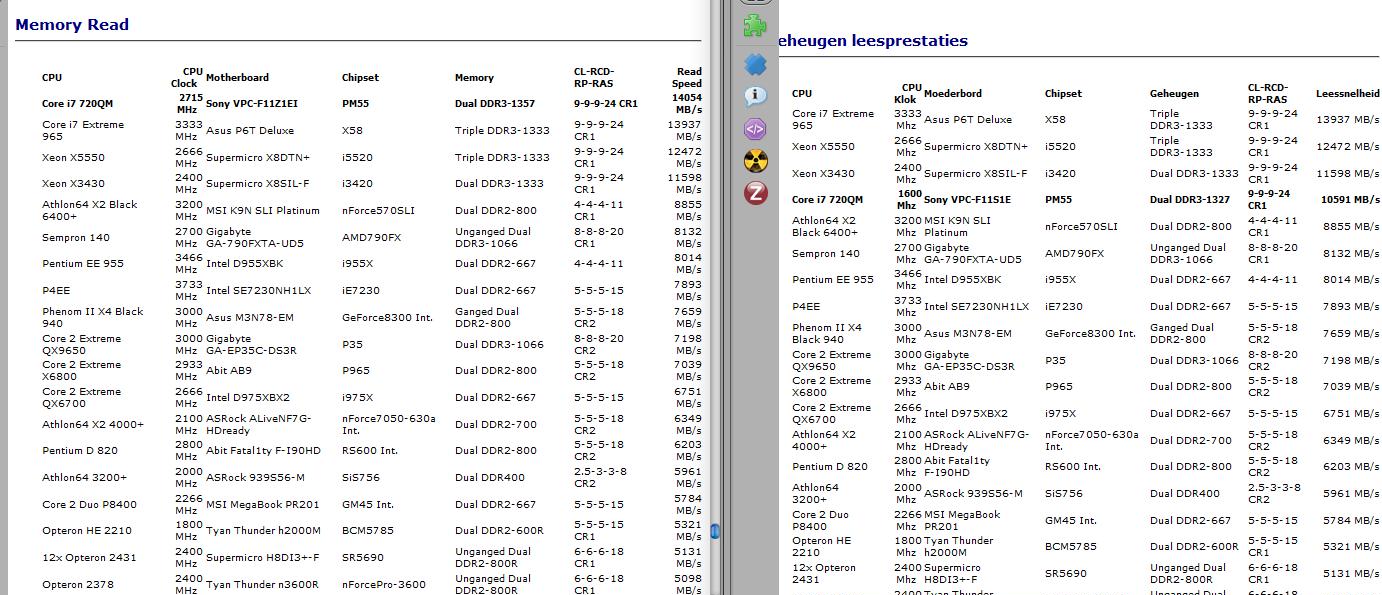The height and width of the screenshot is (595, 1382).
Task: Click the blue puzzle piece sidebar icon
Action: [x=756, y=64]
